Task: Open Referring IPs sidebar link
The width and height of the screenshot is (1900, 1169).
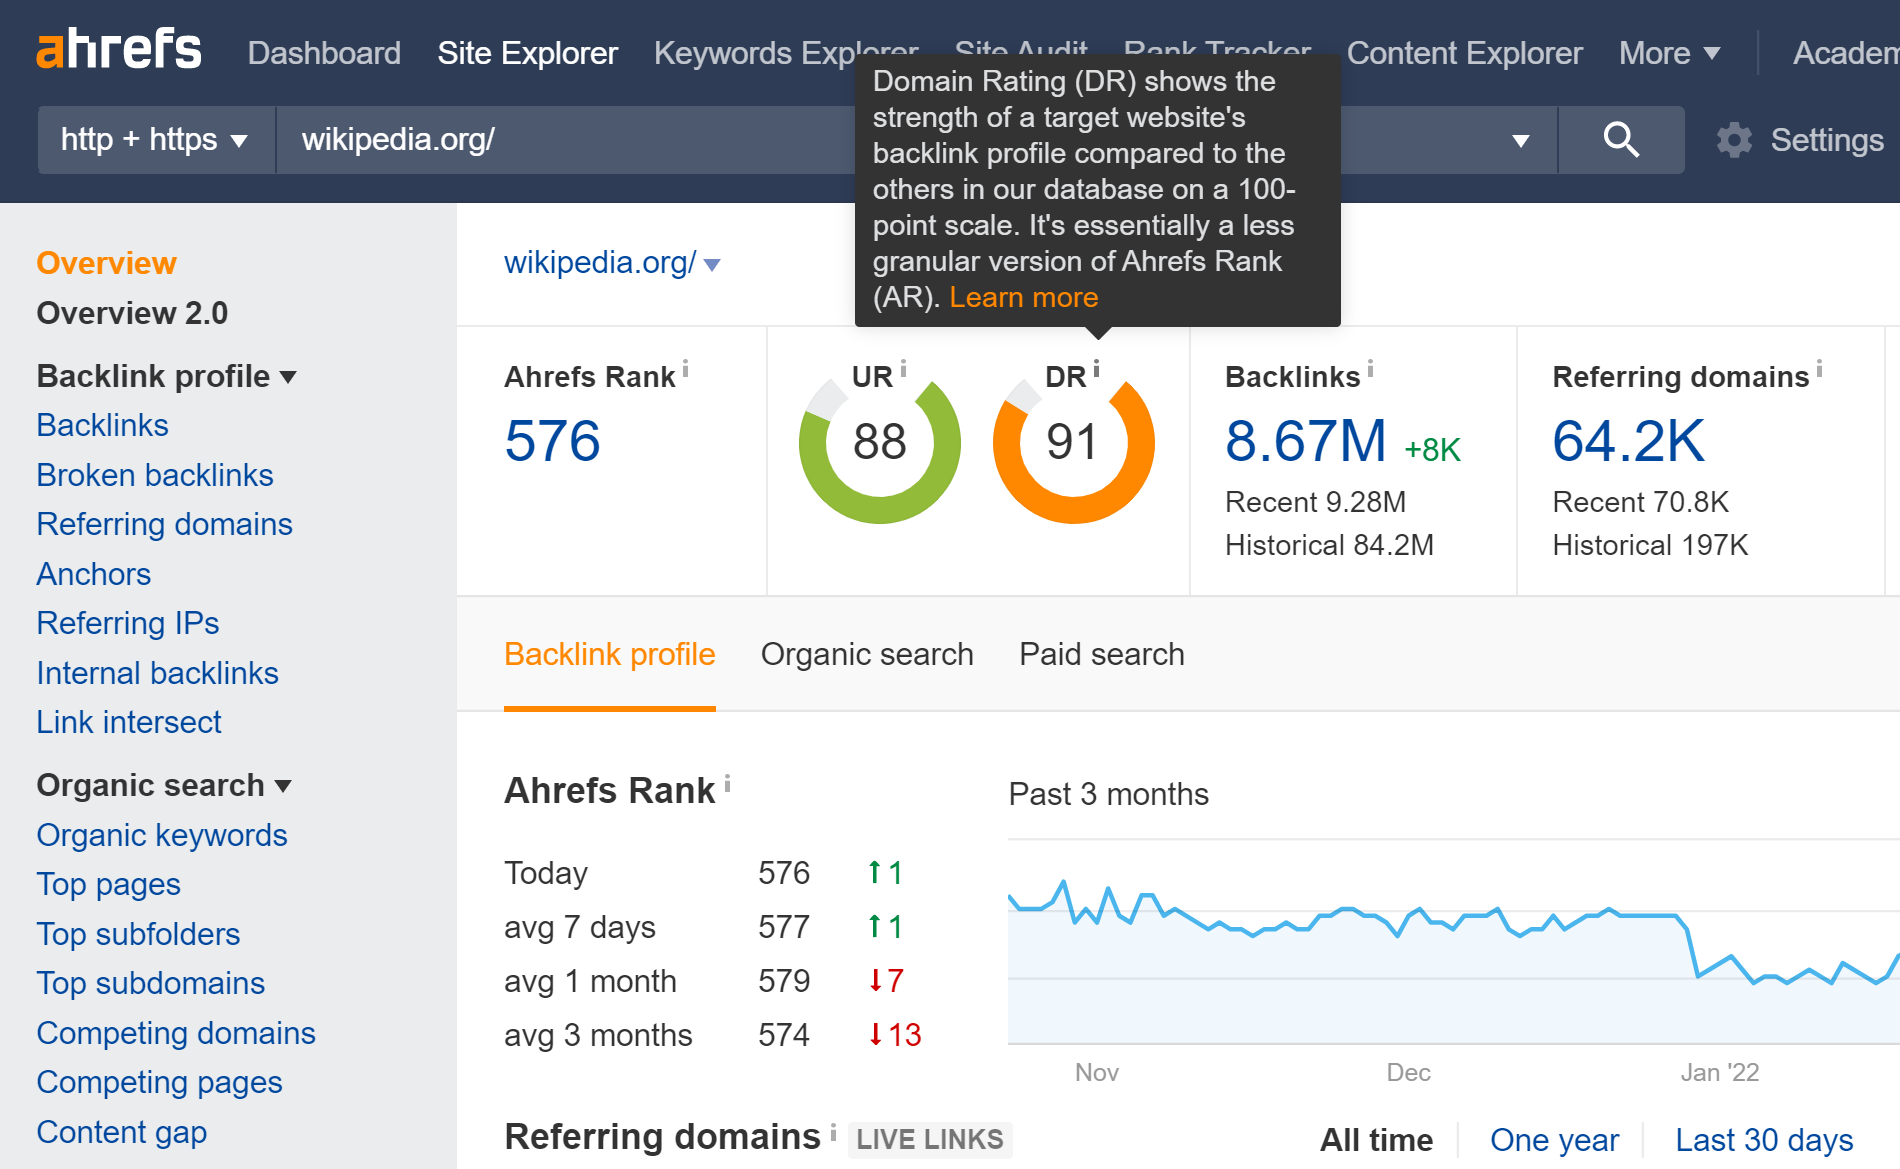Action: tap(128, 623)
